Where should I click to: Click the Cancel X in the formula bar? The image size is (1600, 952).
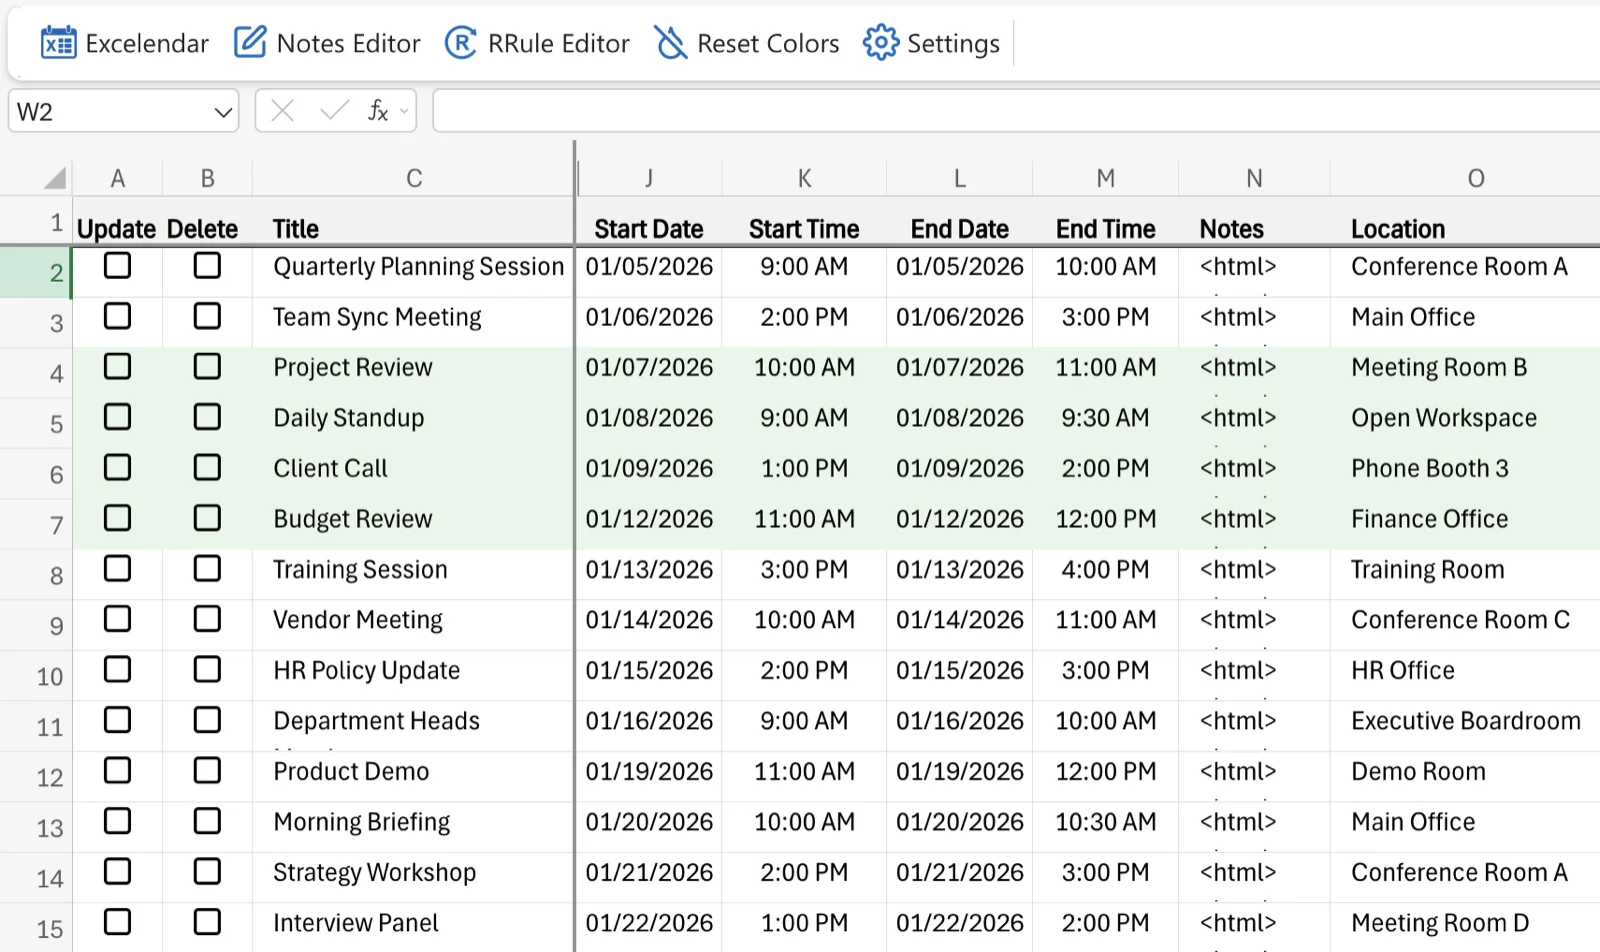pos(283,111)
